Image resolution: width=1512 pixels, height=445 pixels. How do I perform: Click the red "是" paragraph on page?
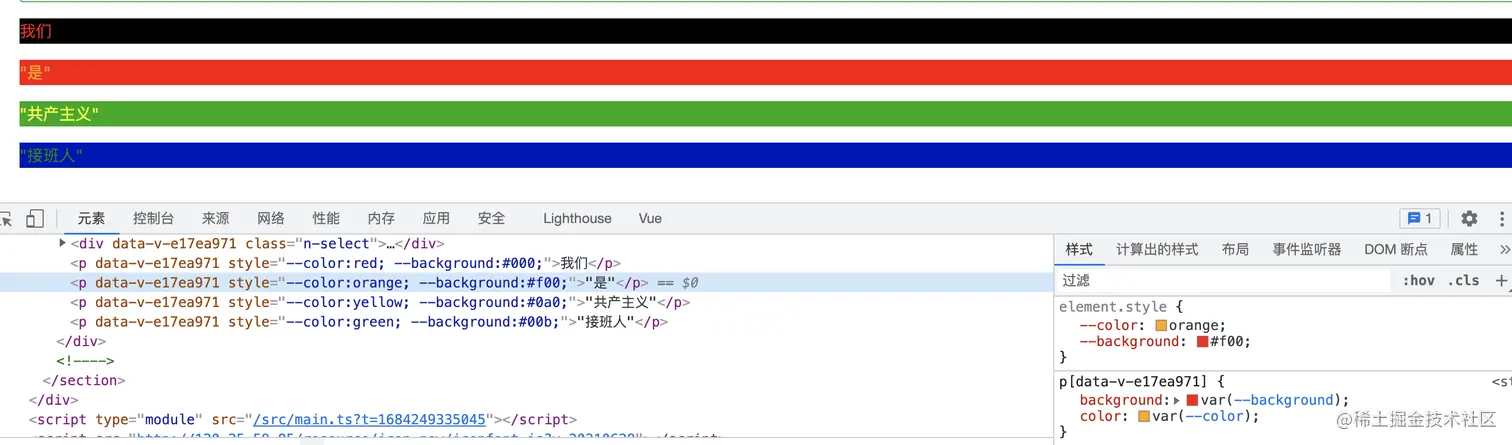[x=766, y=72]
